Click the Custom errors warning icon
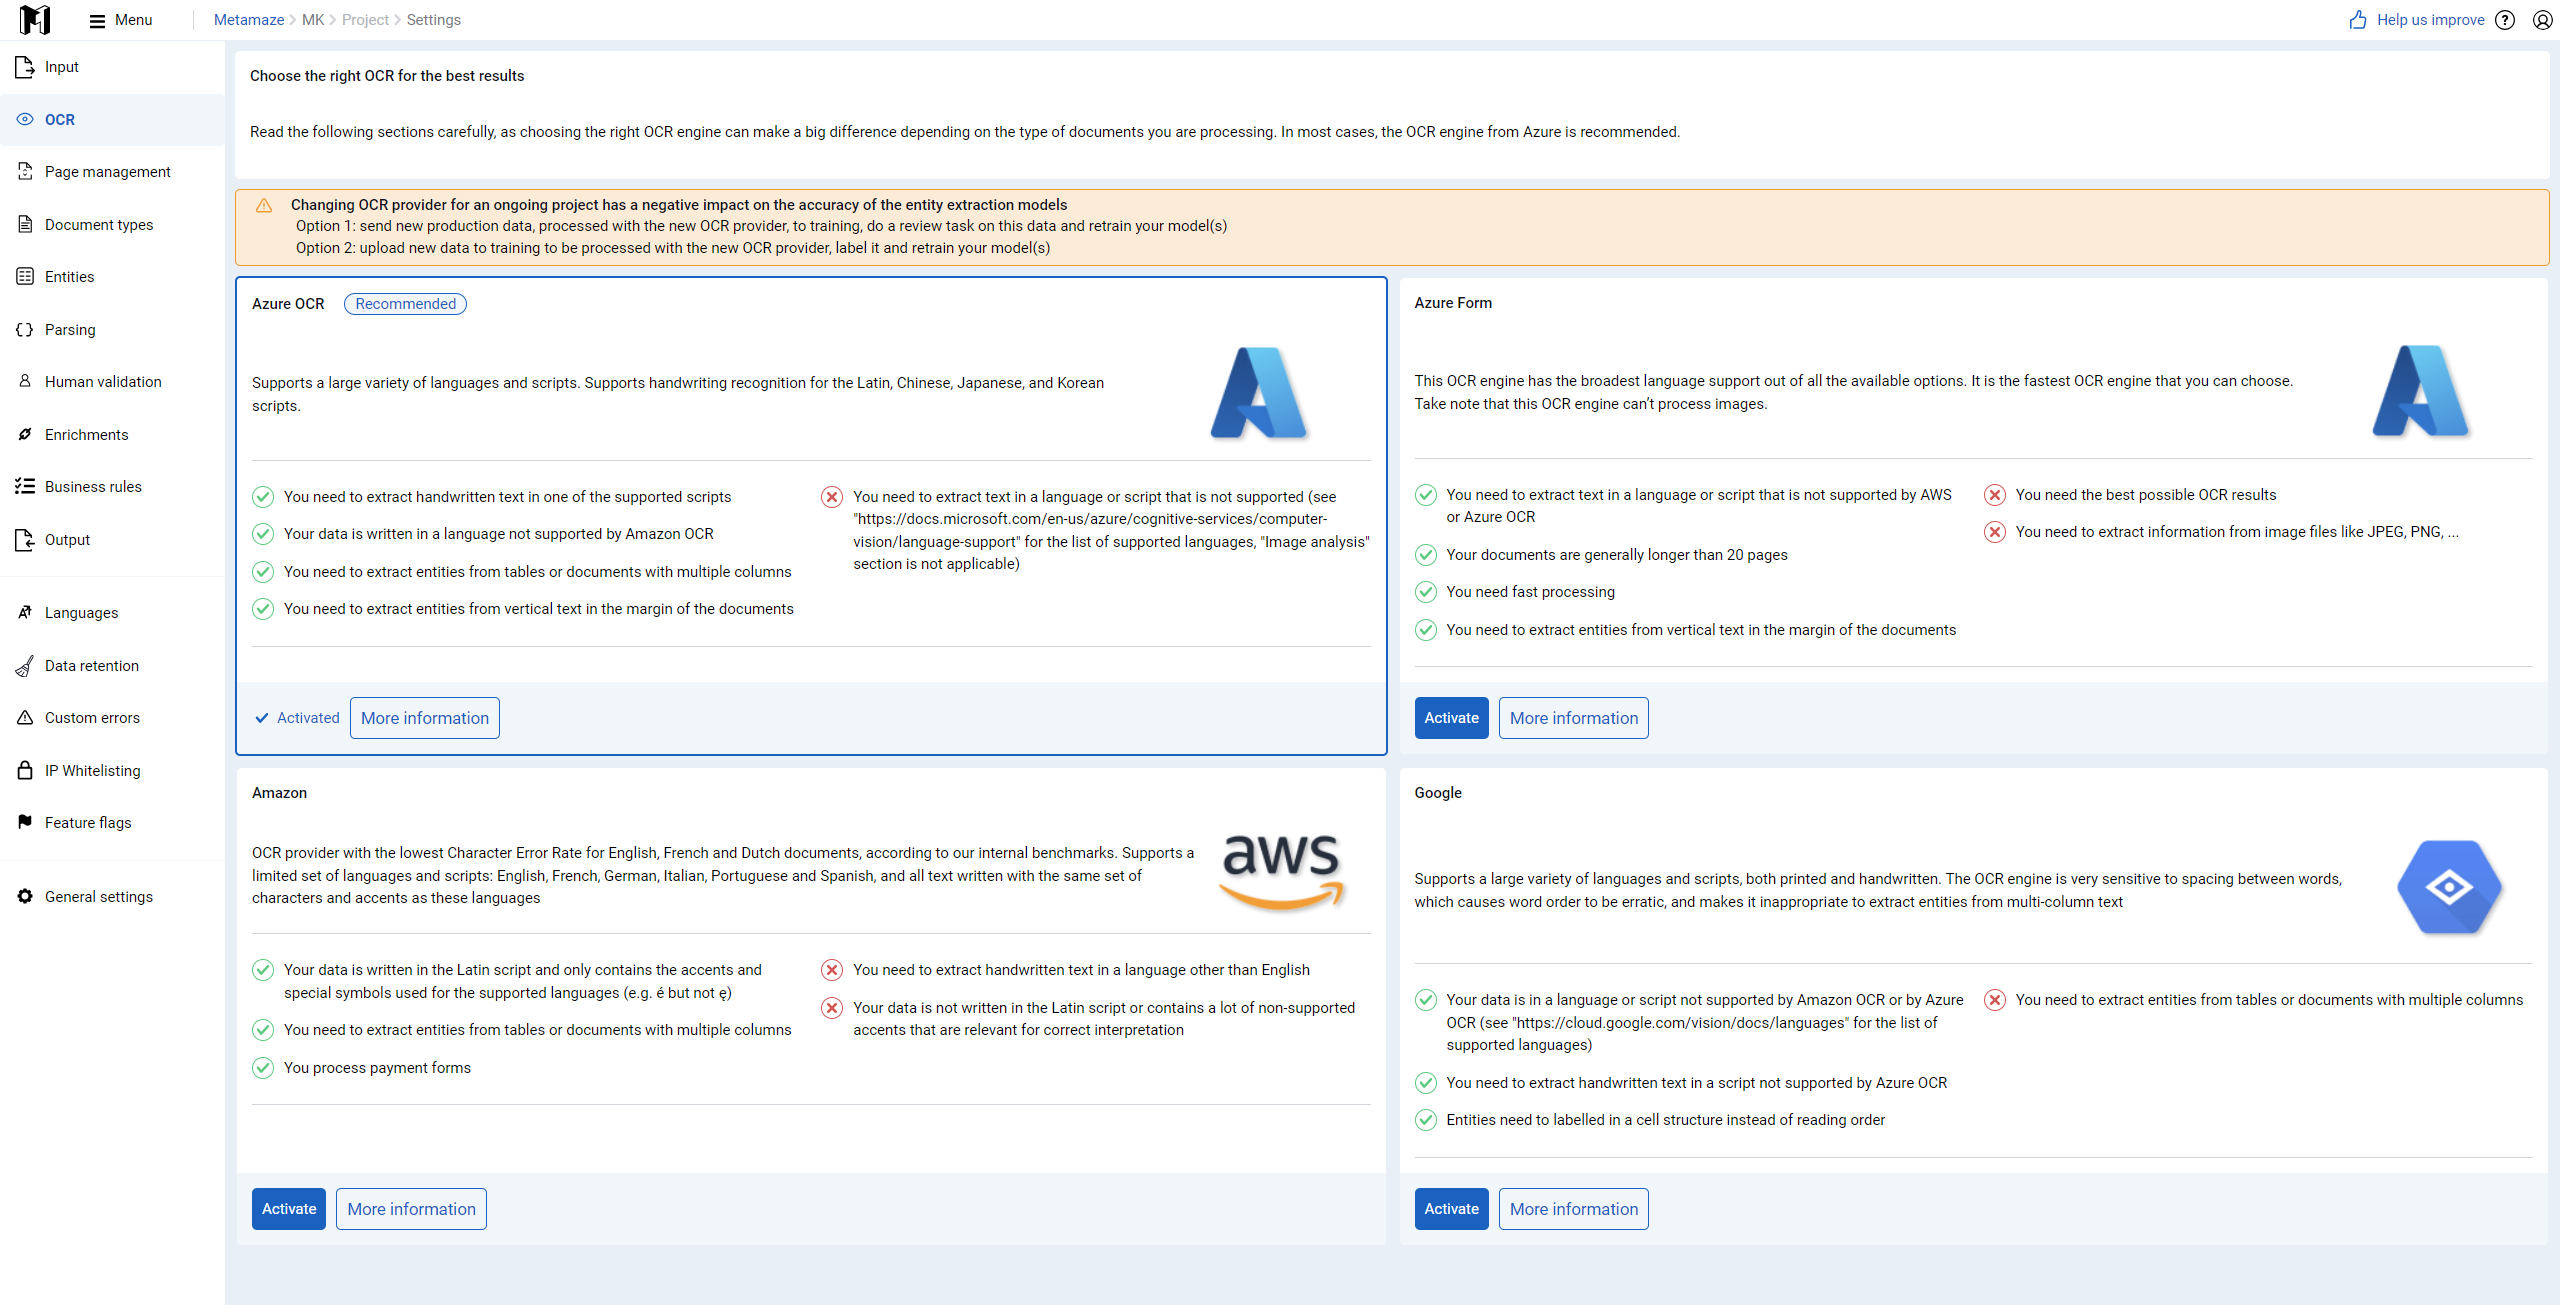The width and height of the screenshot is (2560, 1305). coord(25,717)
